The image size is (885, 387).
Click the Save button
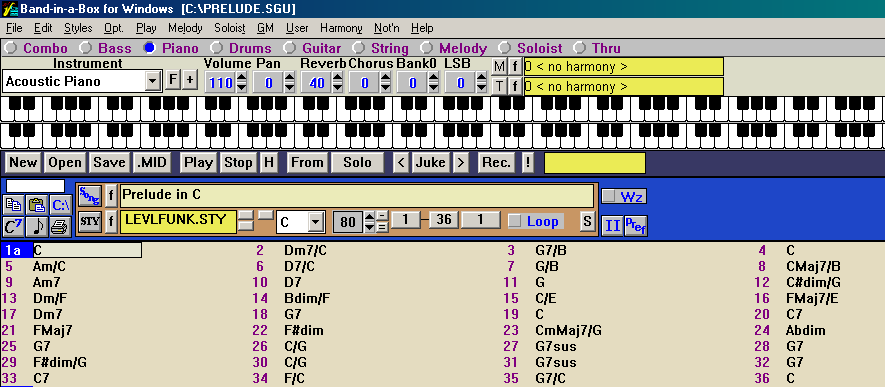click(x=109, y=163)
